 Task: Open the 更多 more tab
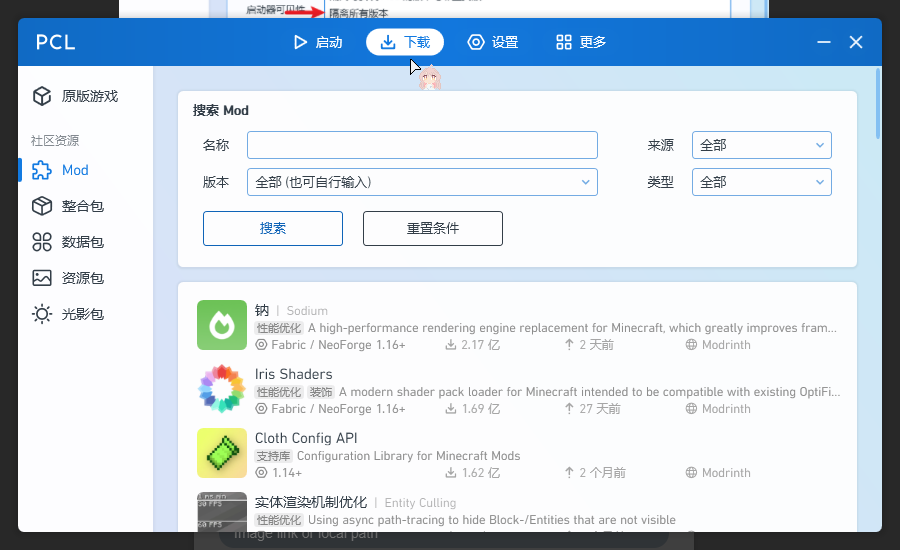(x=581, y=42)
